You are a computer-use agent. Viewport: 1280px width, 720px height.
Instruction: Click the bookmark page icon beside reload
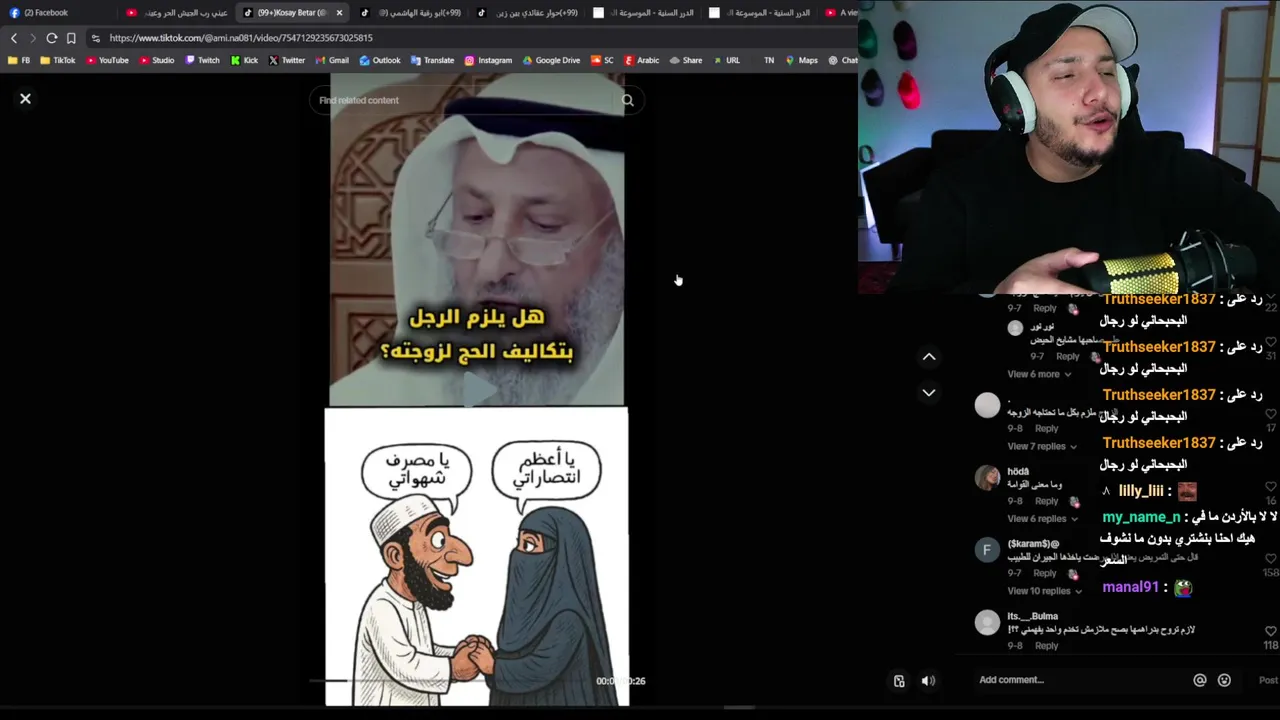(x=71, y=38)
